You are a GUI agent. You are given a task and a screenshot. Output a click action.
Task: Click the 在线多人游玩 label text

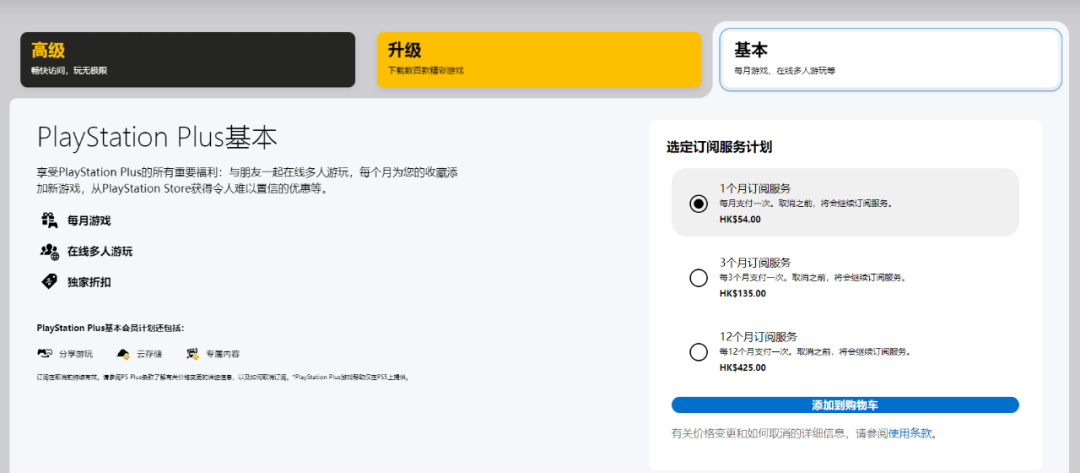[100, 251]
